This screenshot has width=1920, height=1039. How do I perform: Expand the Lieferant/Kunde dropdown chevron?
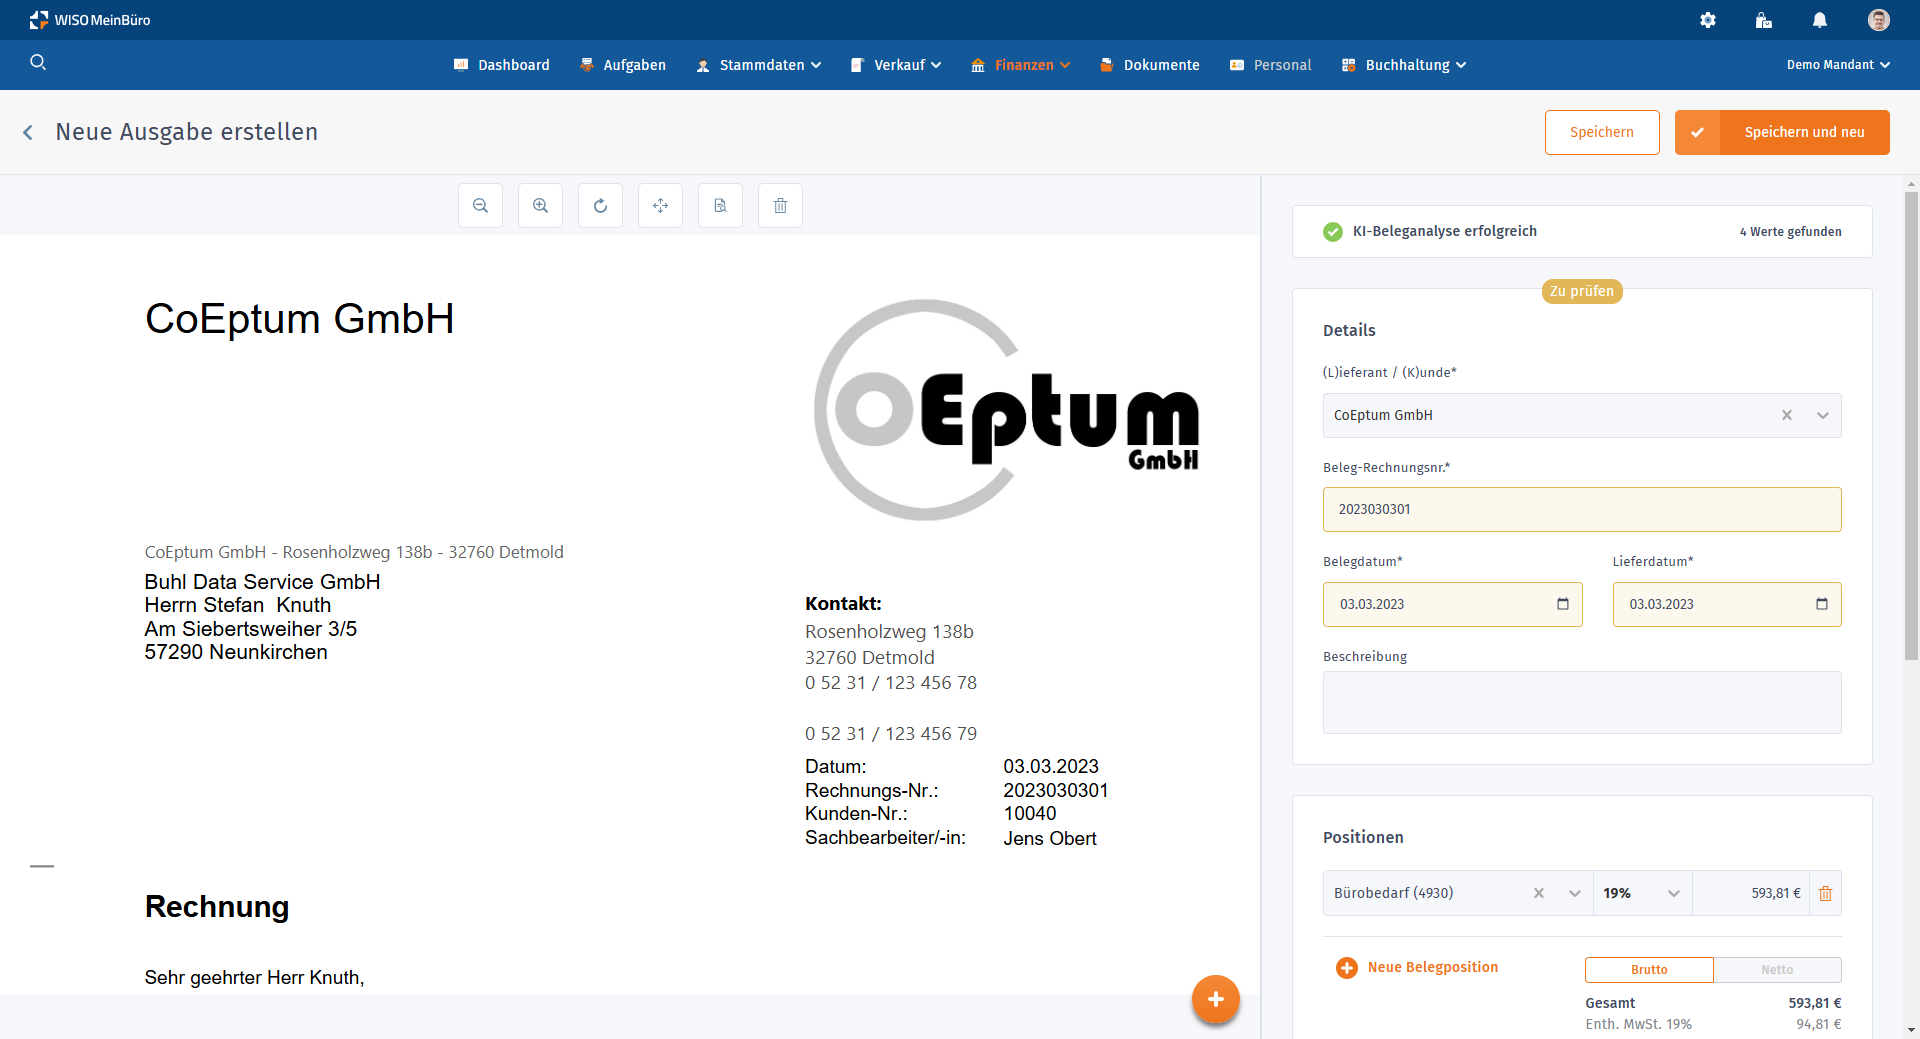pos(1823,415)
